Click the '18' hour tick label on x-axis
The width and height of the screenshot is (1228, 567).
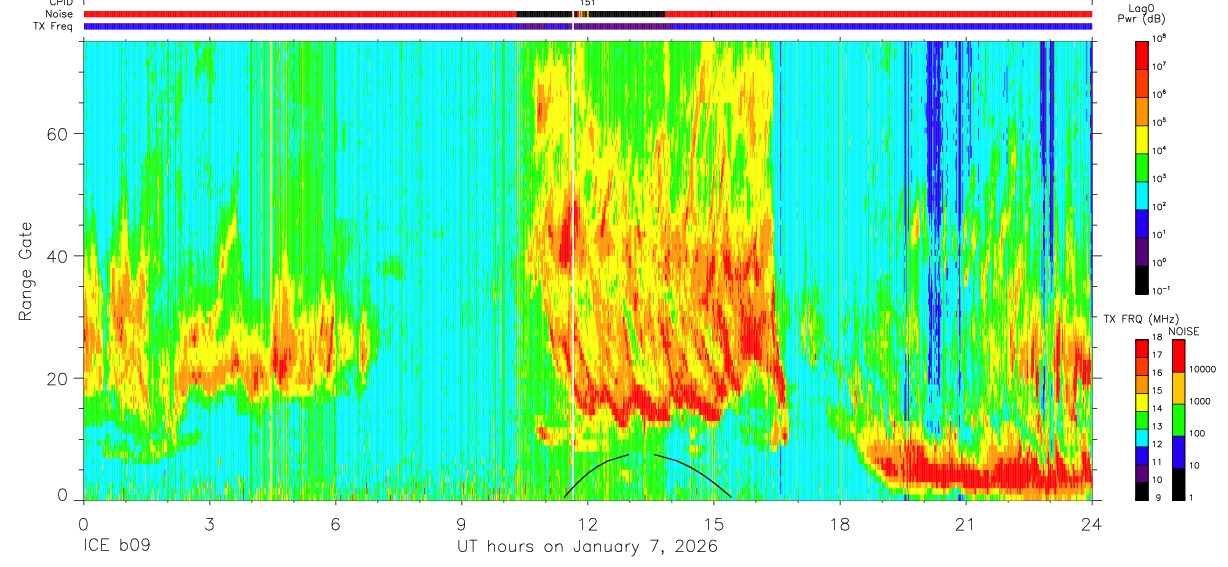click(x=840, y=524)
